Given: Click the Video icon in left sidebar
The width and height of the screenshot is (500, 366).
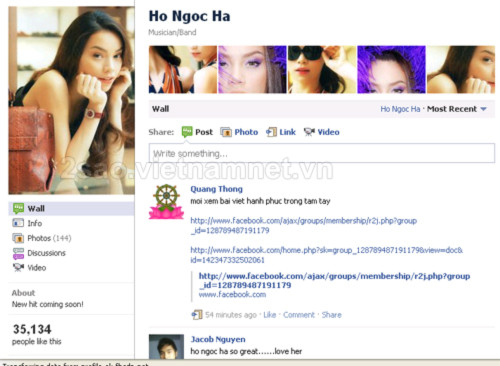Looking at the screenshot, I should (x=18, y=268).
